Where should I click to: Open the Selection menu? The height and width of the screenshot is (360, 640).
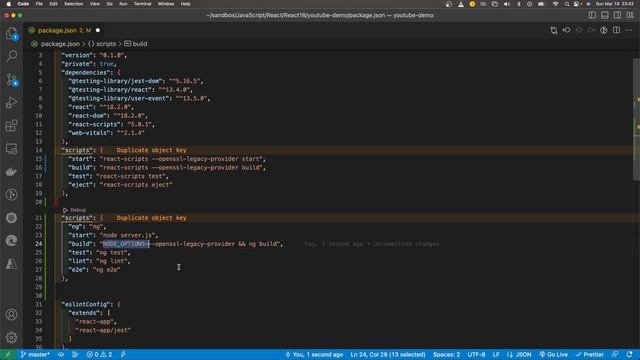(73, 4)
